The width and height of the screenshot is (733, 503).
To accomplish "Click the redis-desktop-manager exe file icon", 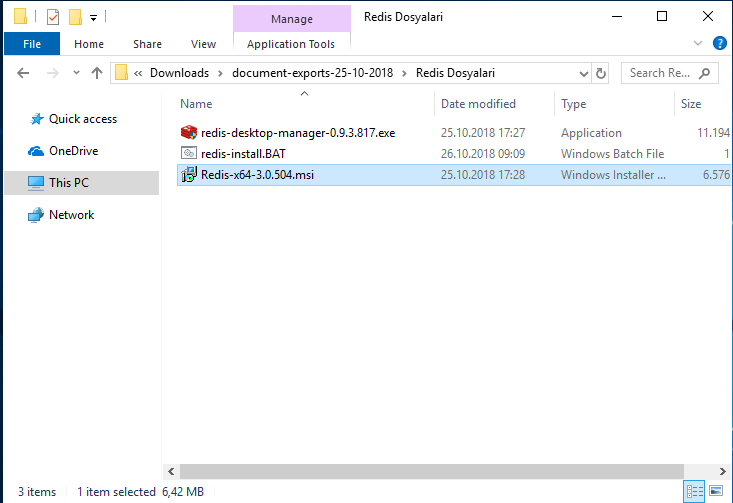I will 189,133.
